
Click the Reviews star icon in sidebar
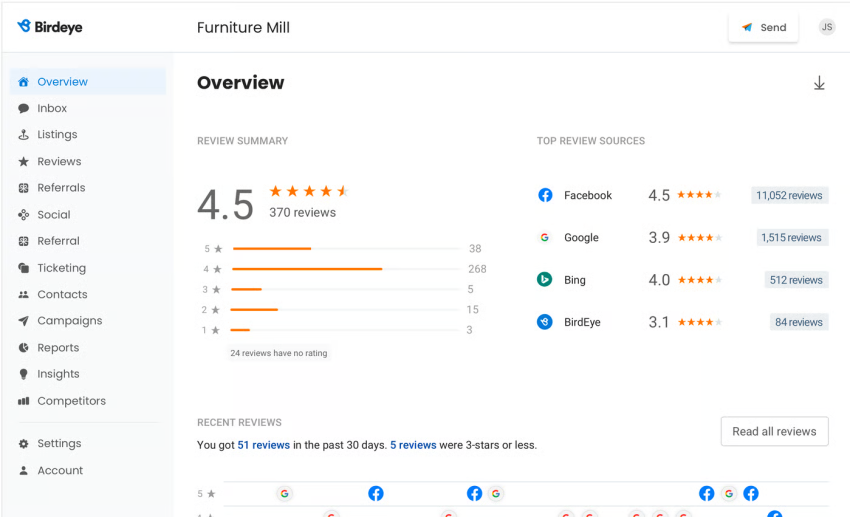tap(23, 161)
